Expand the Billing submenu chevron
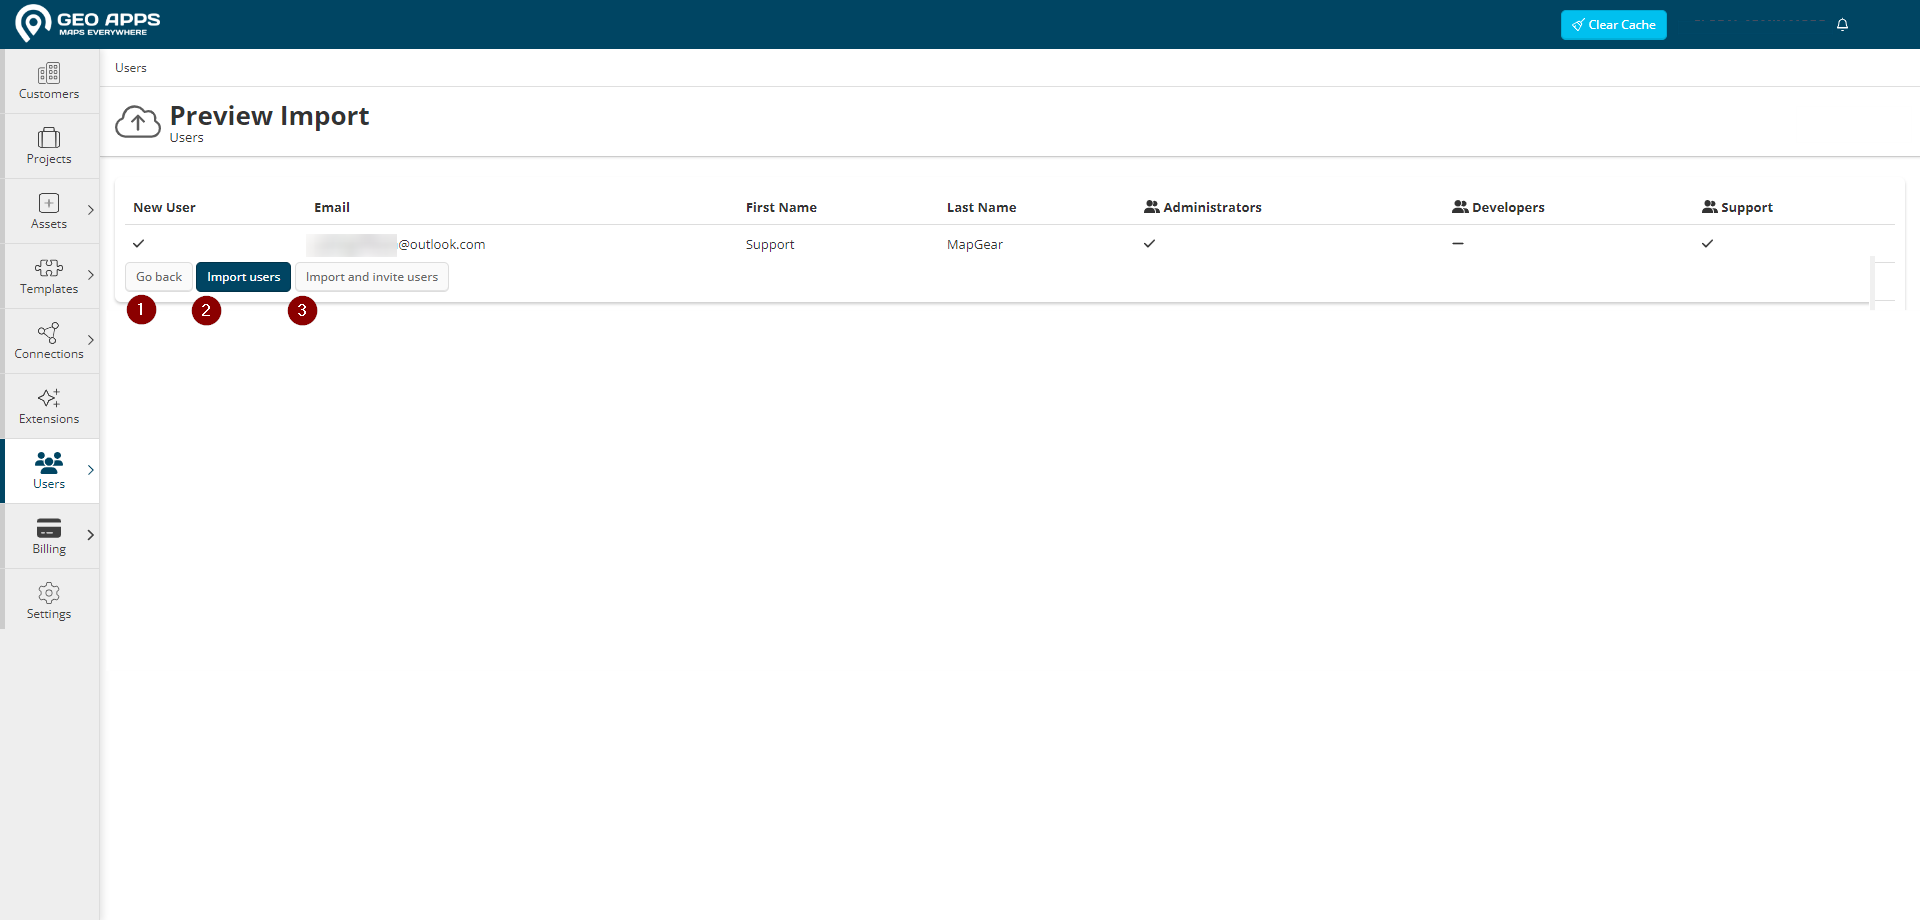 pos(91,535)
